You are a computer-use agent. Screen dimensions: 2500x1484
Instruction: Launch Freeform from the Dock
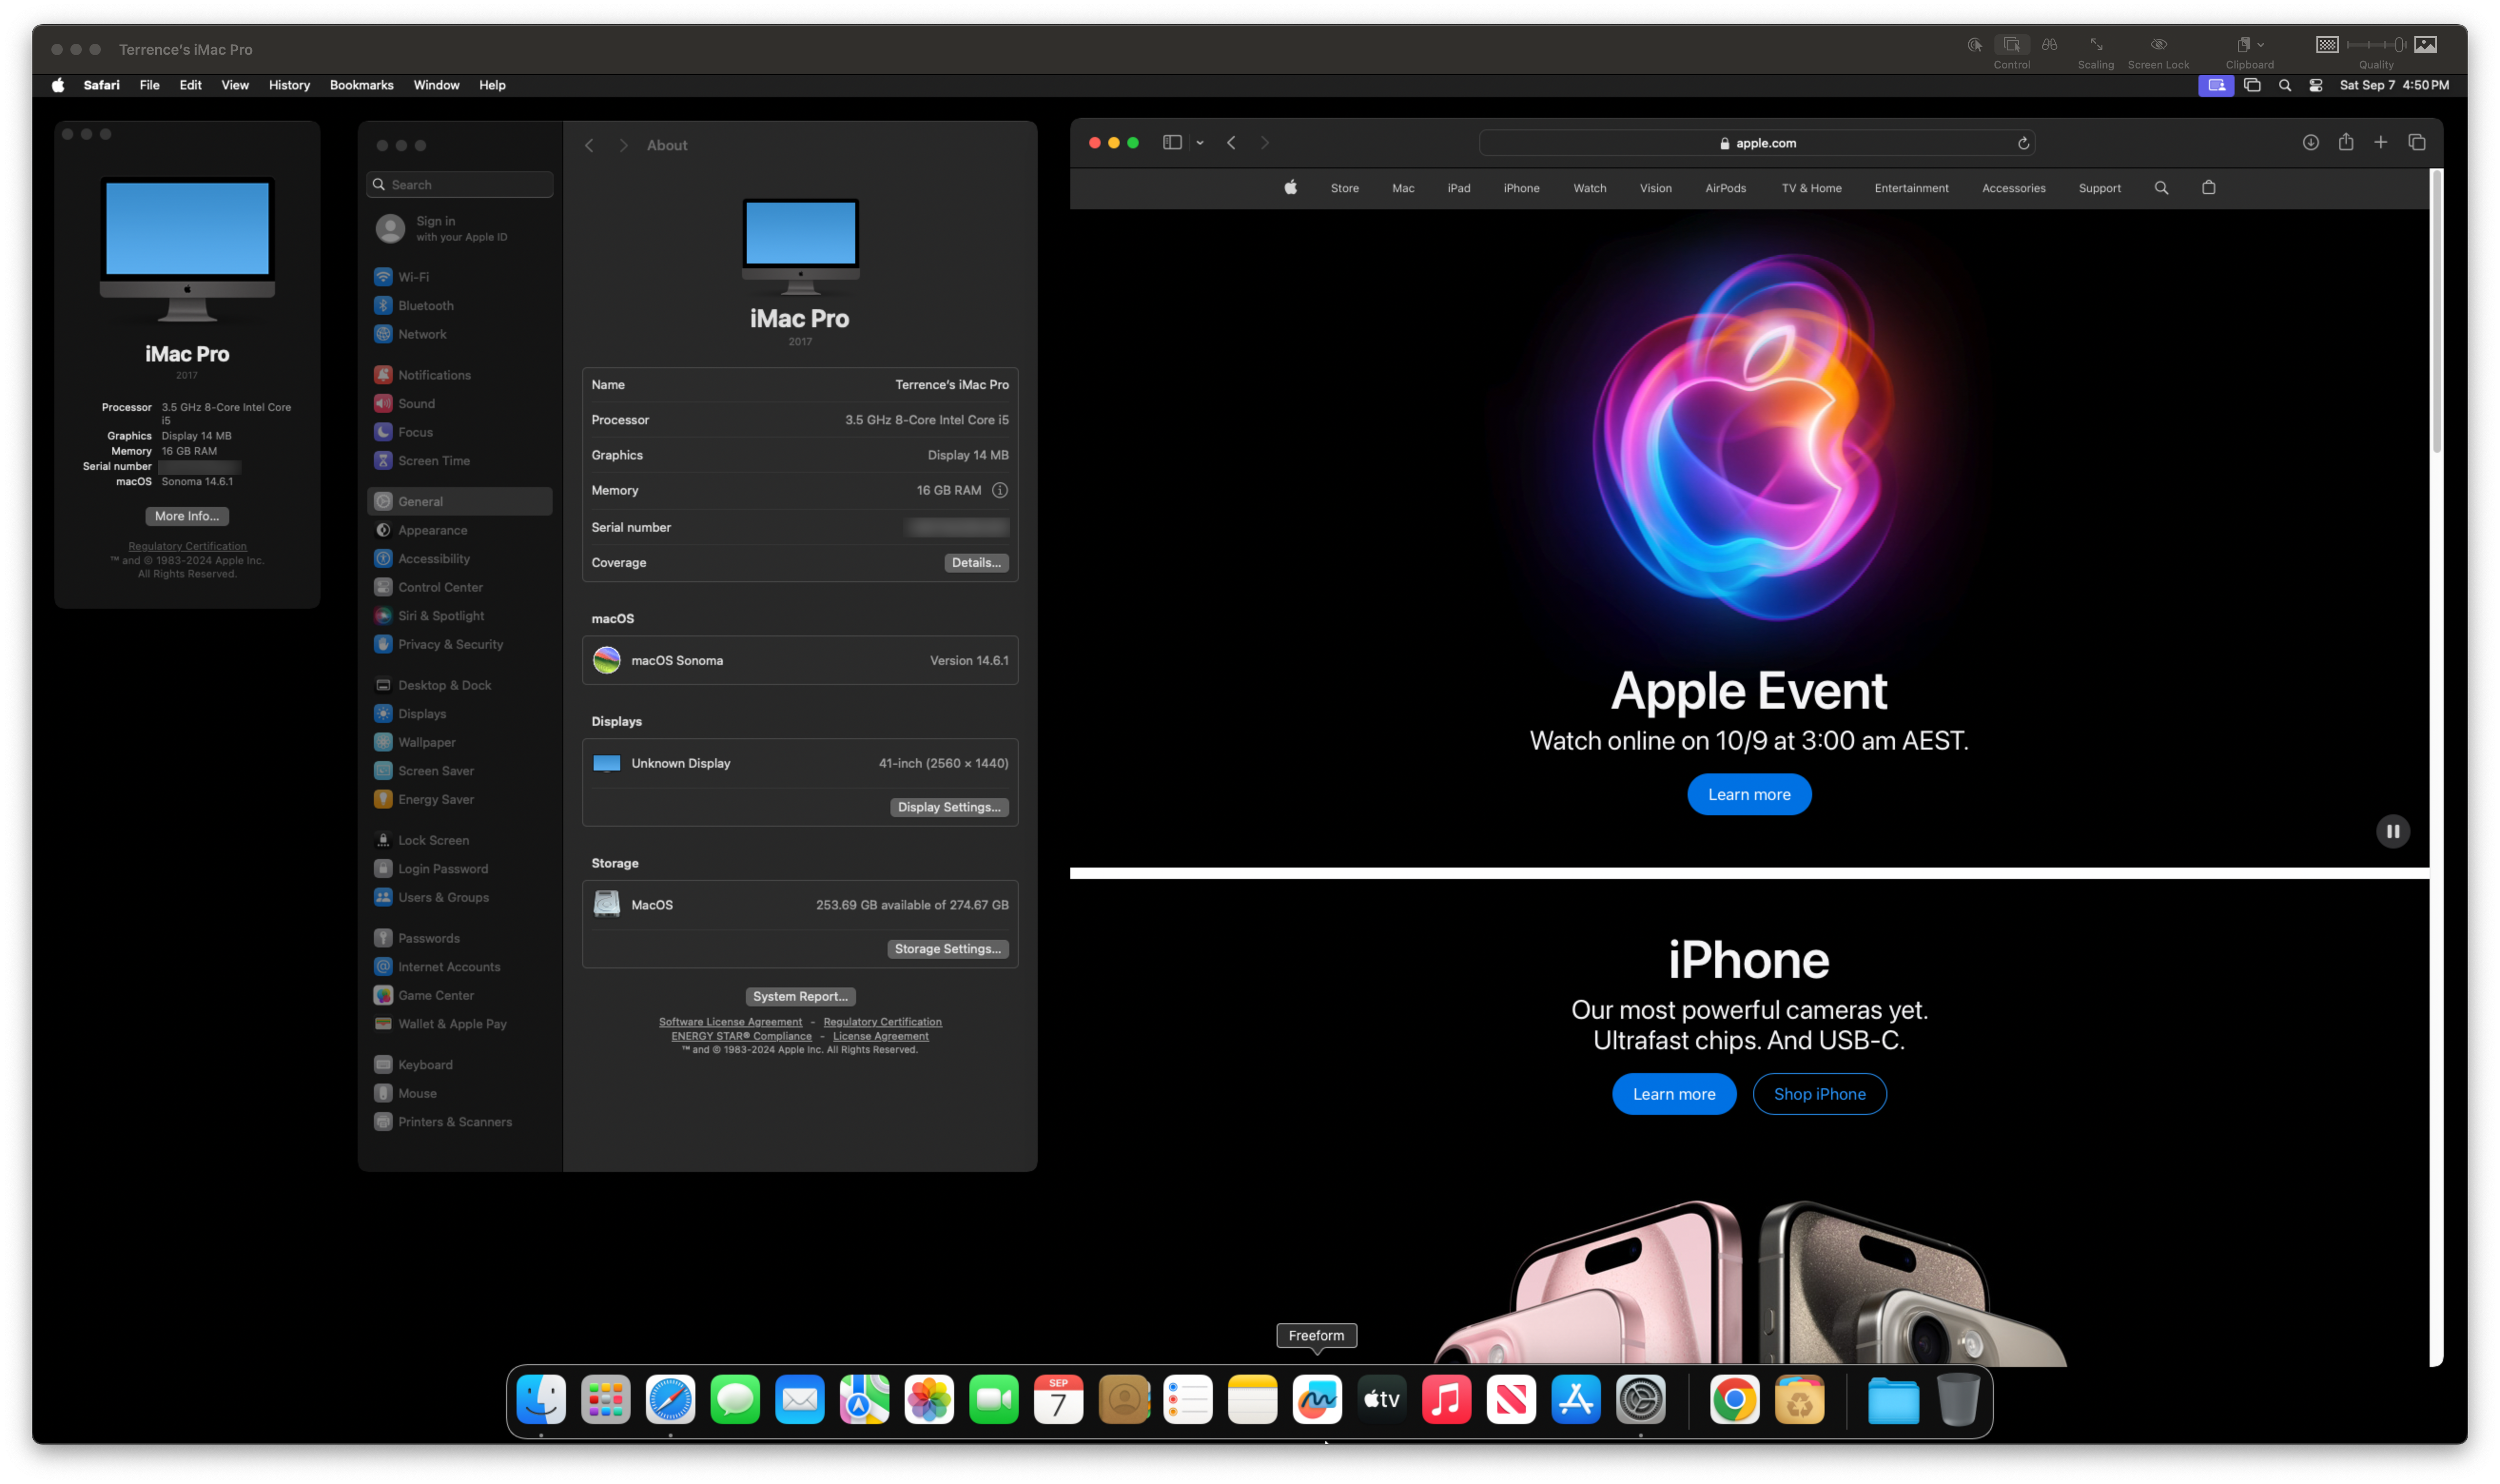(x=1317, y=1400)
